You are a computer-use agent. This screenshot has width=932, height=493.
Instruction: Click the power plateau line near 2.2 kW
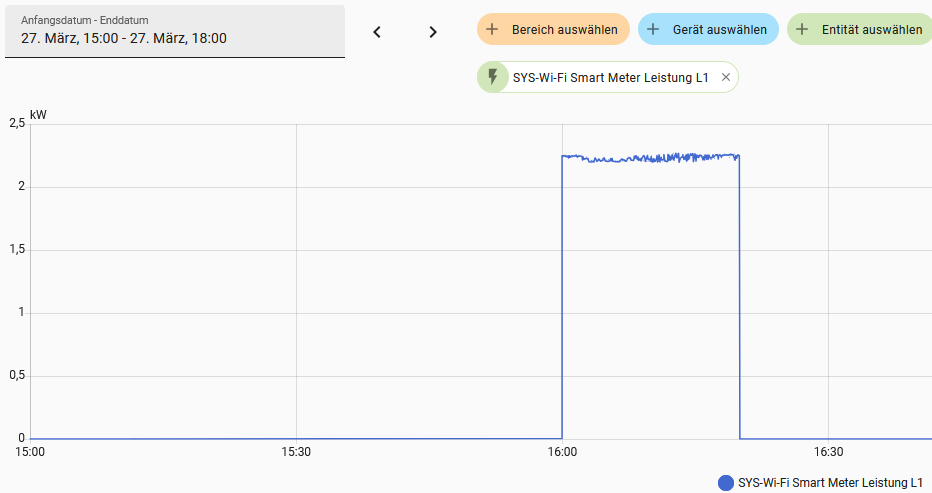[x=650, y=158]
